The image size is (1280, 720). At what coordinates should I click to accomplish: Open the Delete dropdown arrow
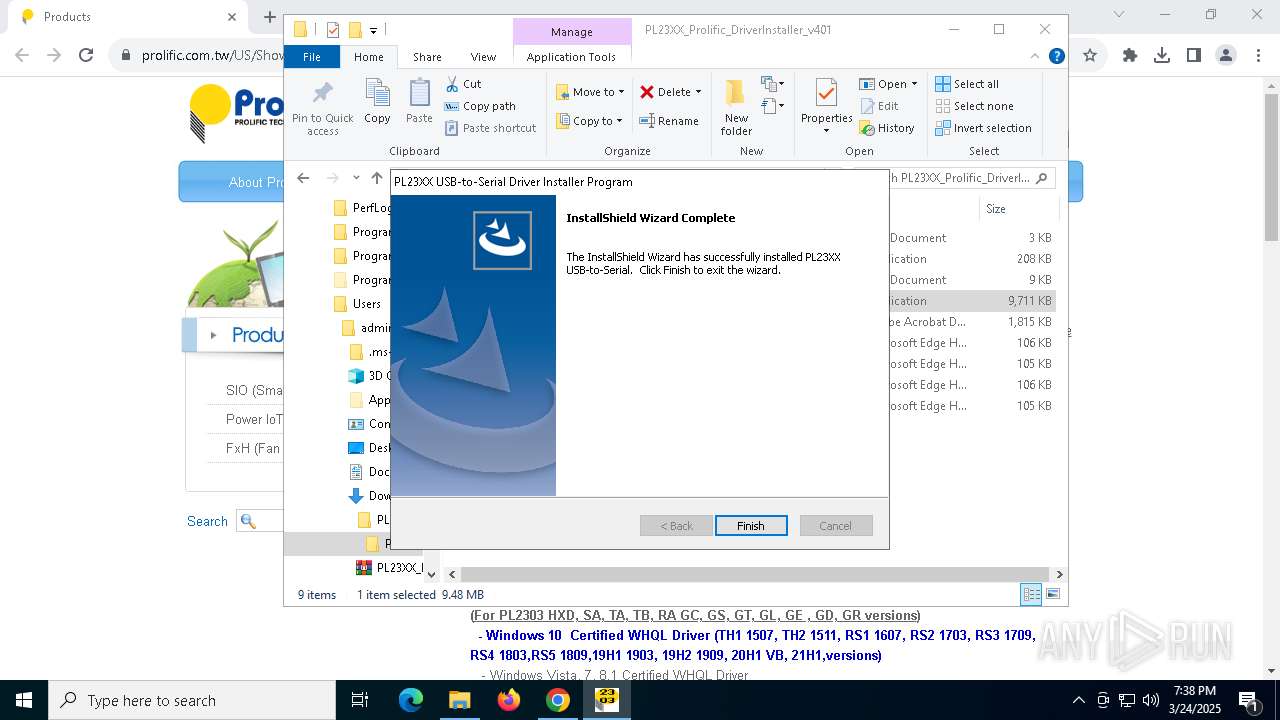698,92
